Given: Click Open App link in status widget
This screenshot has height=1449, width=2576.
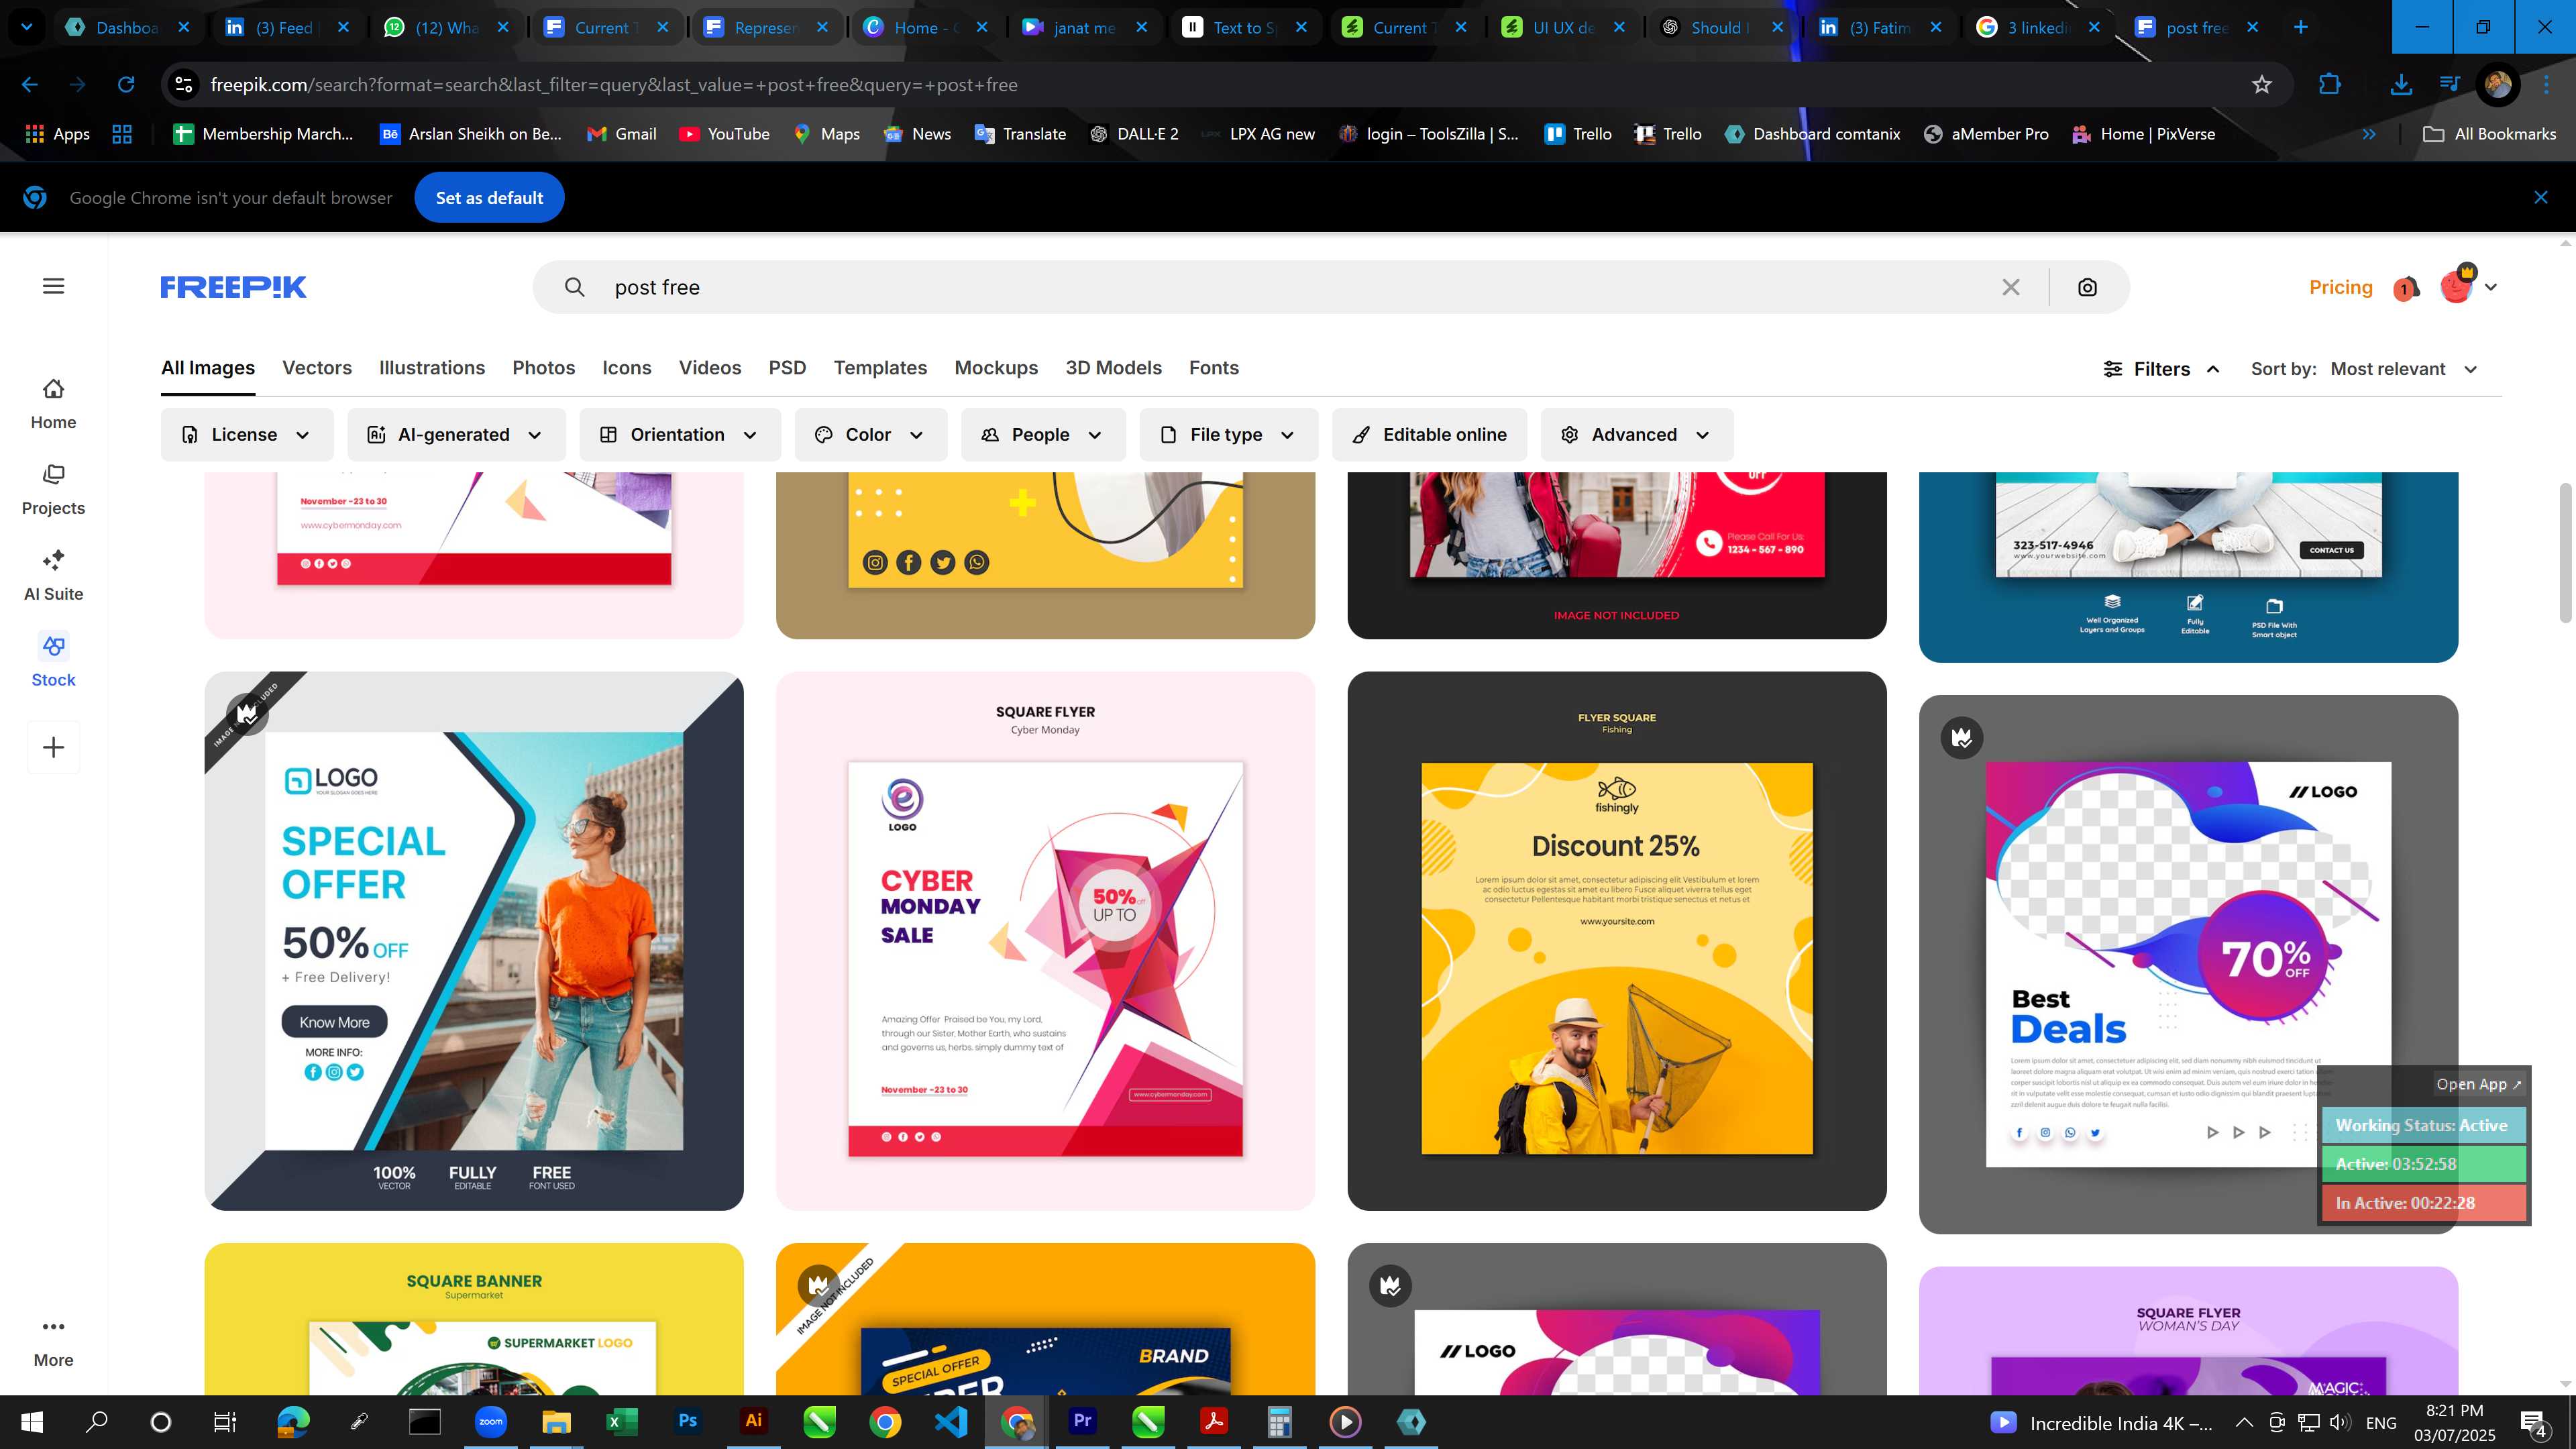Looking at the screenshot, I should coord(2478,1084).
